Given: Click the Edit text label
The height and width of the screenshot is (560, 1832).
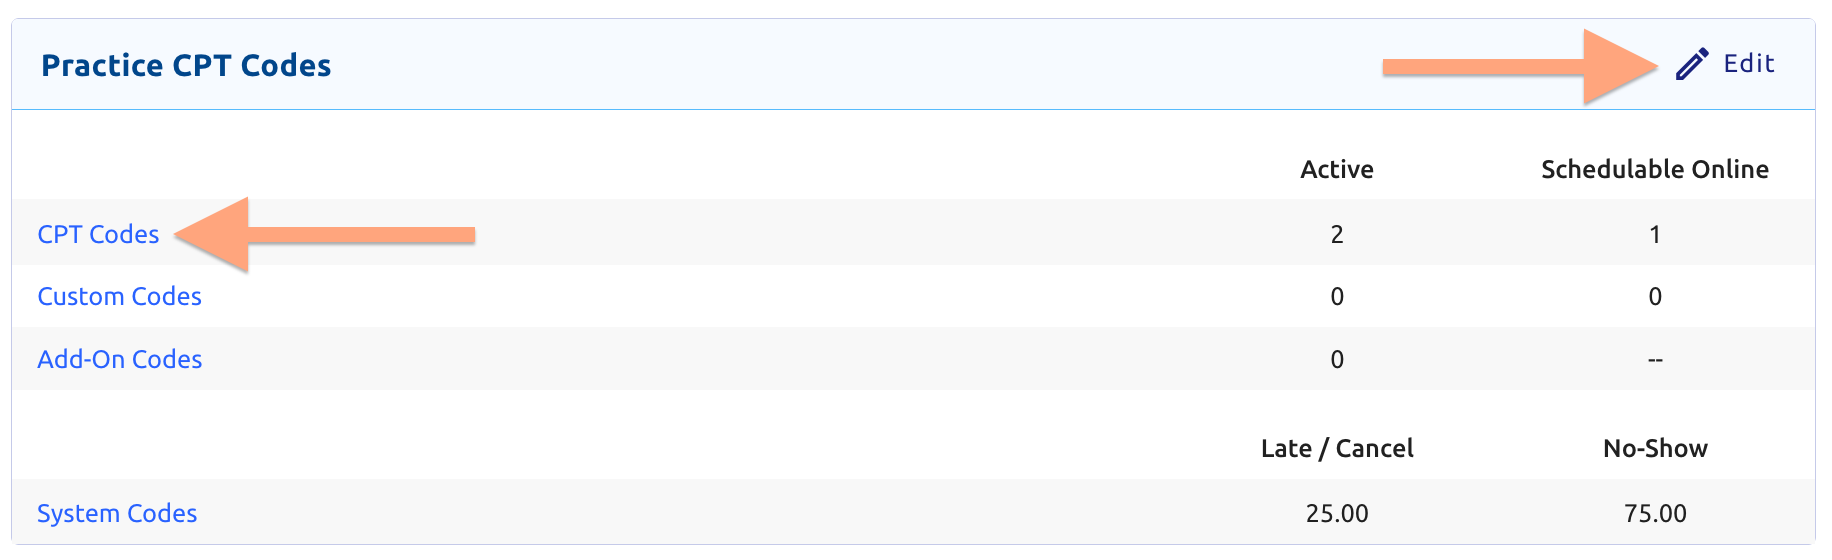Looking at the screenshot, I should 1749,64.
